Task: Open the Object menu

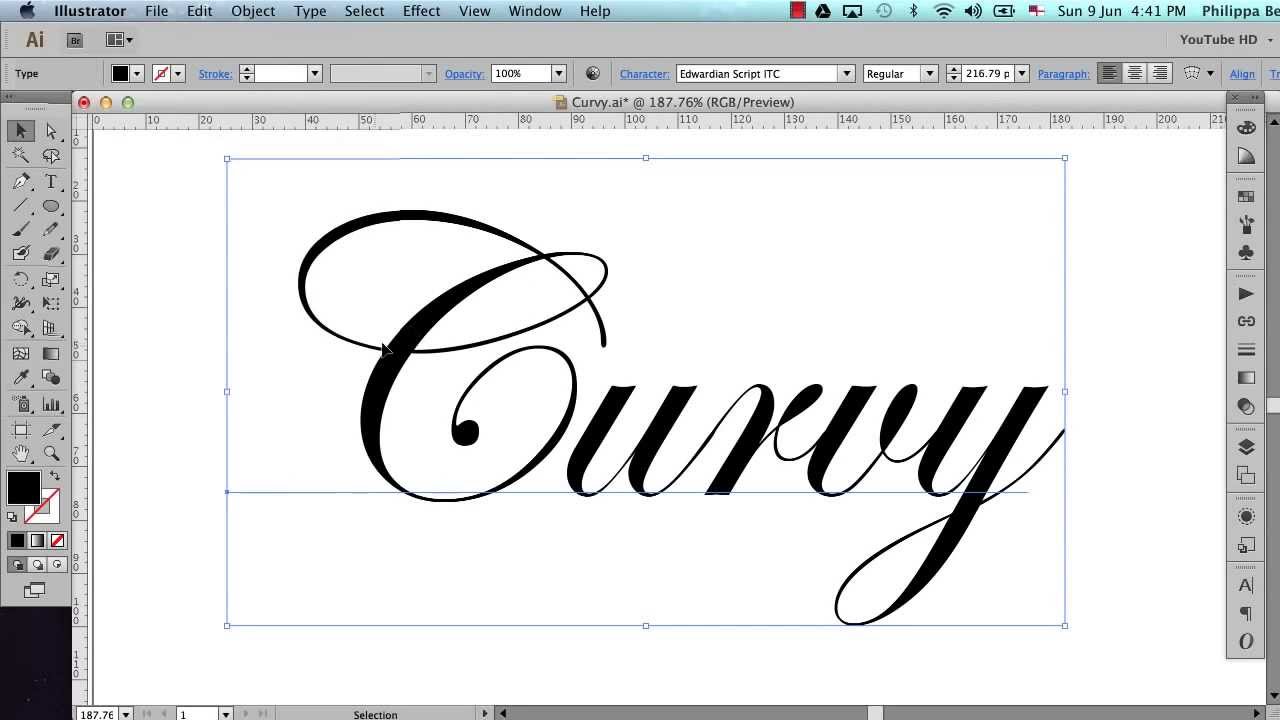Action: (x=253, y=11)
